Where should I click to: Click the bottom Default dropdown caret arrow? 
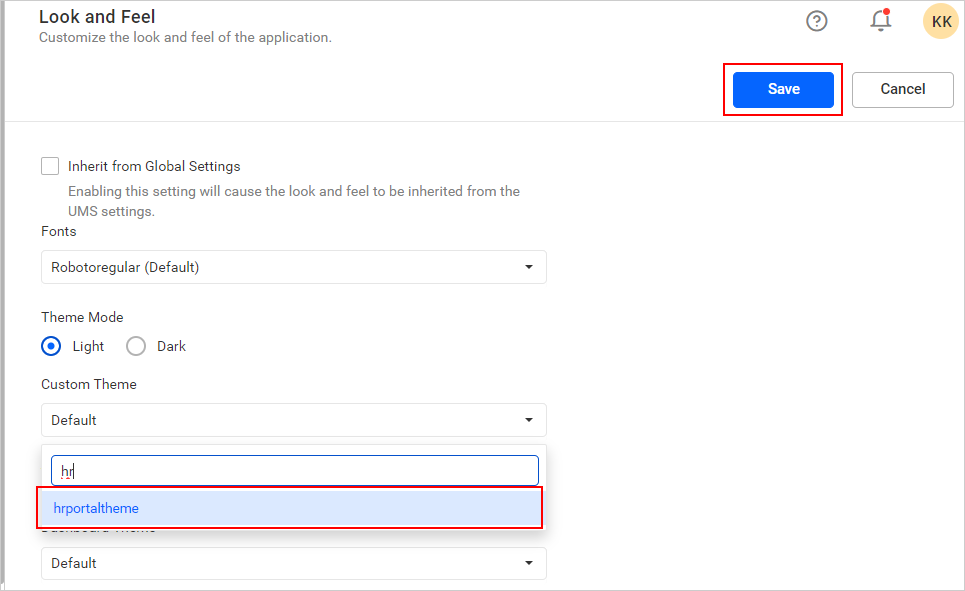528,563
